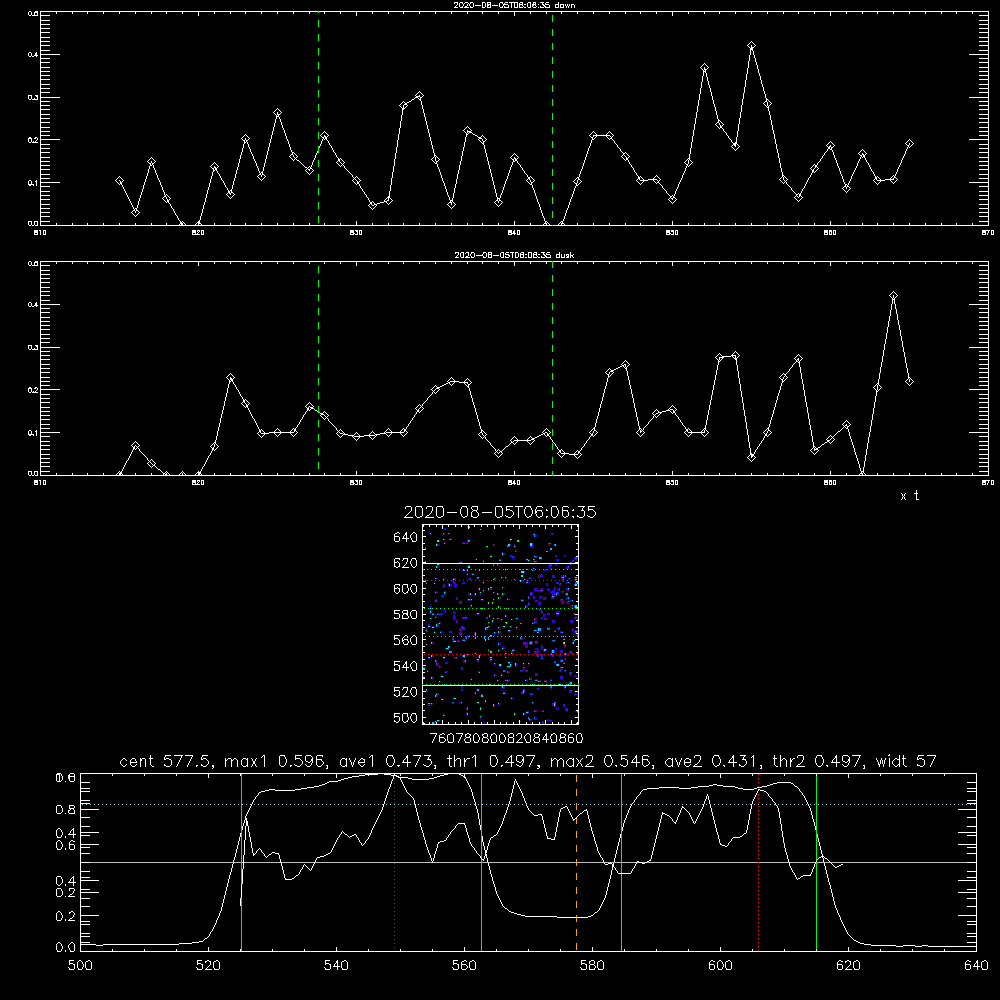Select the red dotted line near 606 in bottom plot
The width and height of the screenshot is (1000, 1000).
tap(758, 862)
